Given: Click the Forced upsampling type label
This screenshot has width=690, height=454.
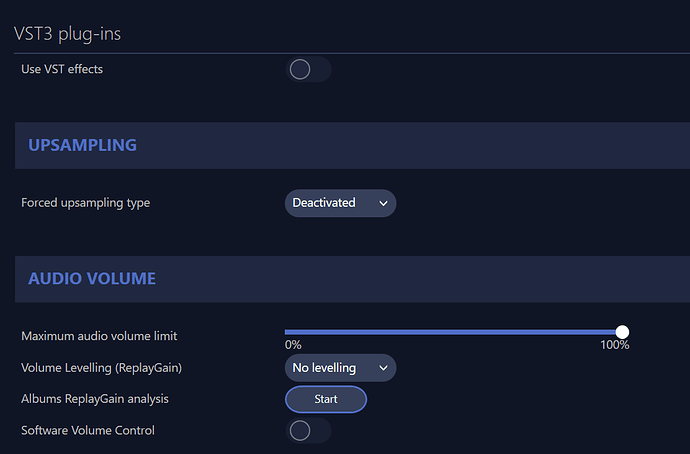Looking at the screenshot, I should (85, 203).
